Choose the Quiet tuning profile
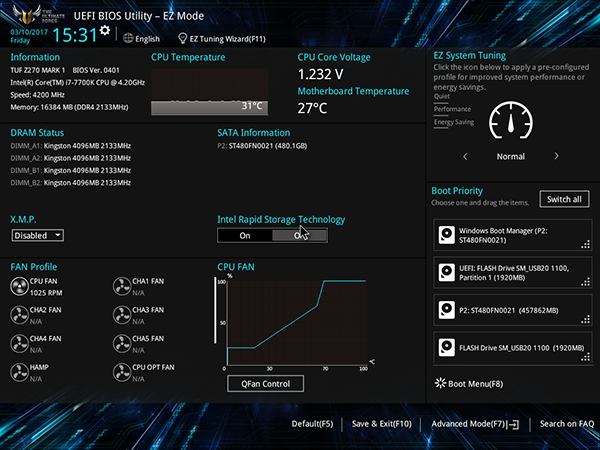Image resolution: width=600 pixels, height=450 pixels. (x=442, y=96)
